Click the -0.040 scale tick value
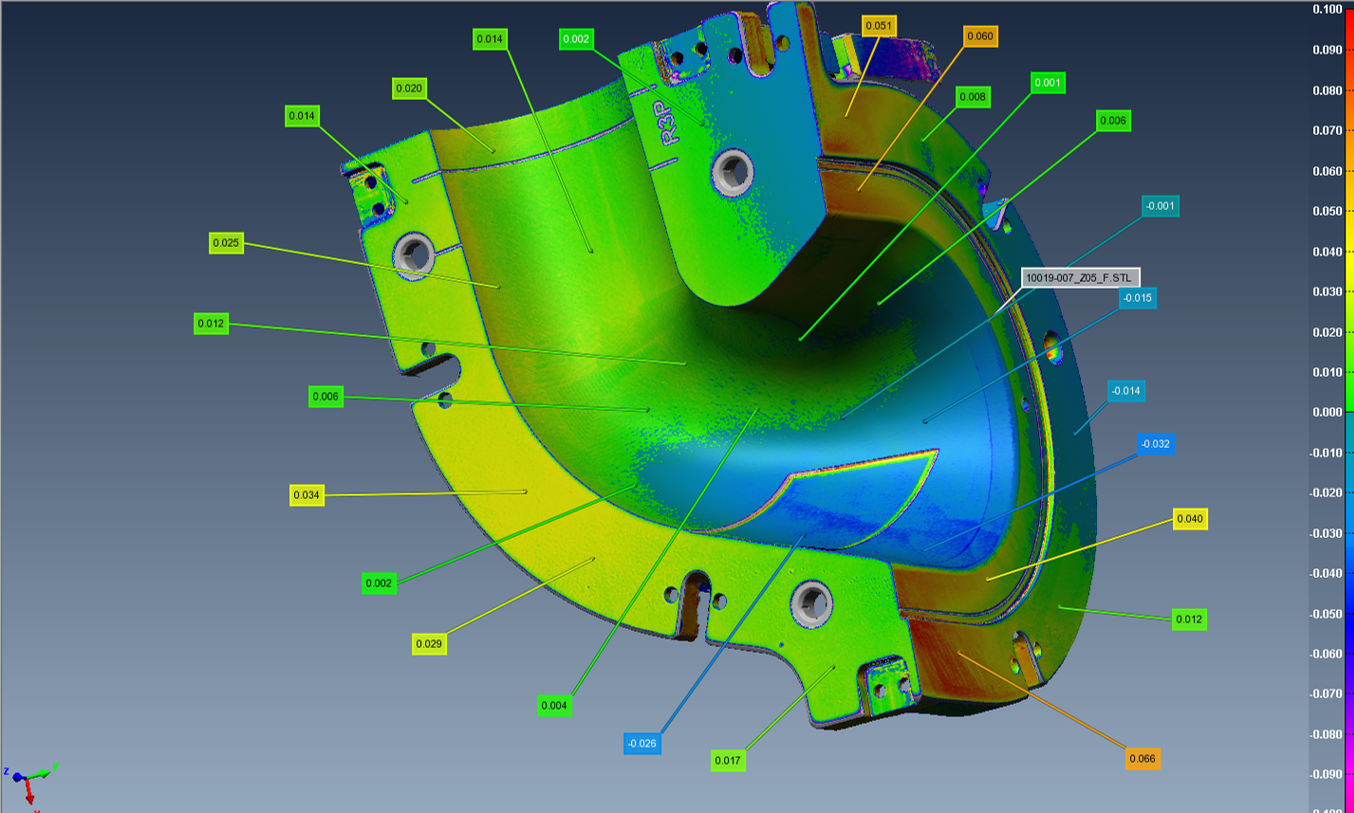 pos(1326,573)
